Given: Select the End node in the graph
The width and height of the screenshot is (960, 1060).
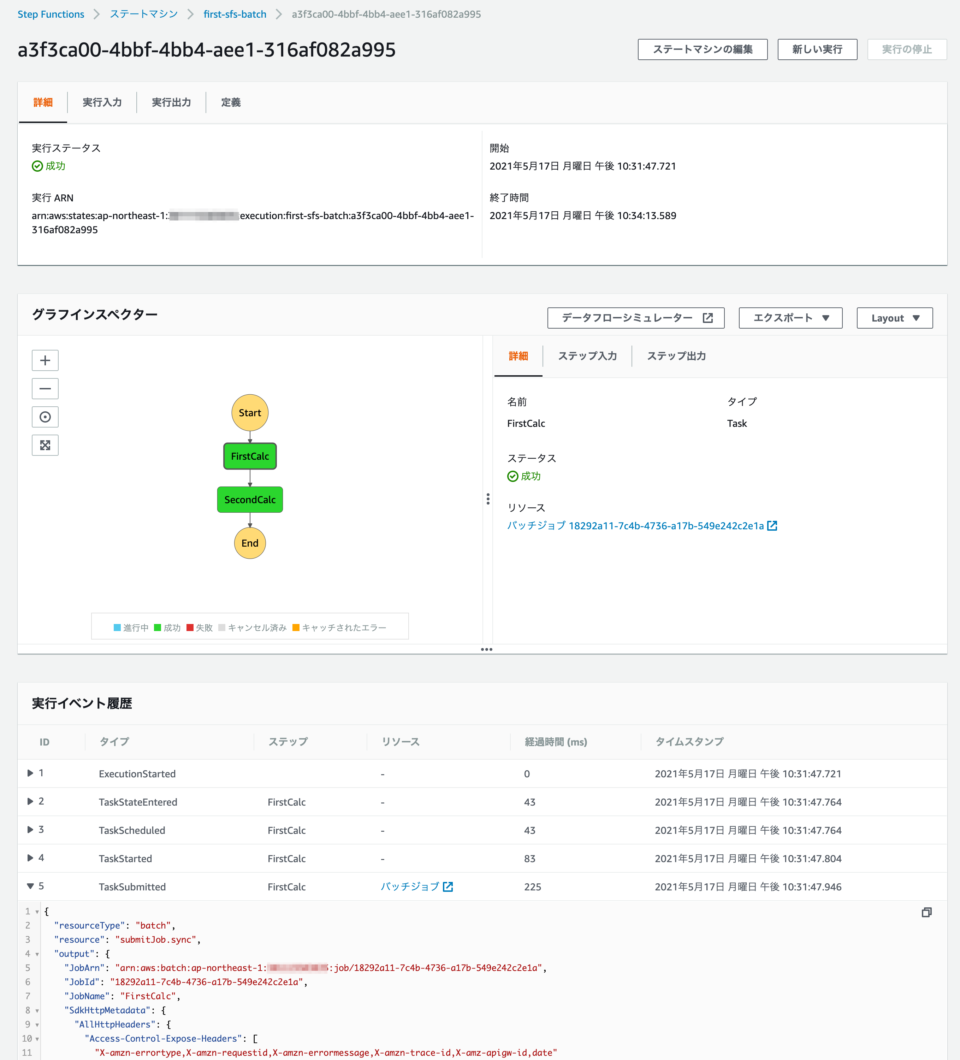Looking at the screenshot, I should tap(250, 543).
